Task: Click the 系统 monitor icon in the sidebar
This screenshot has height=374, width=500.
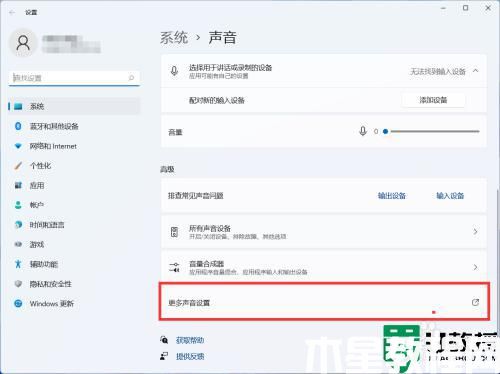Action: [18, 106]
